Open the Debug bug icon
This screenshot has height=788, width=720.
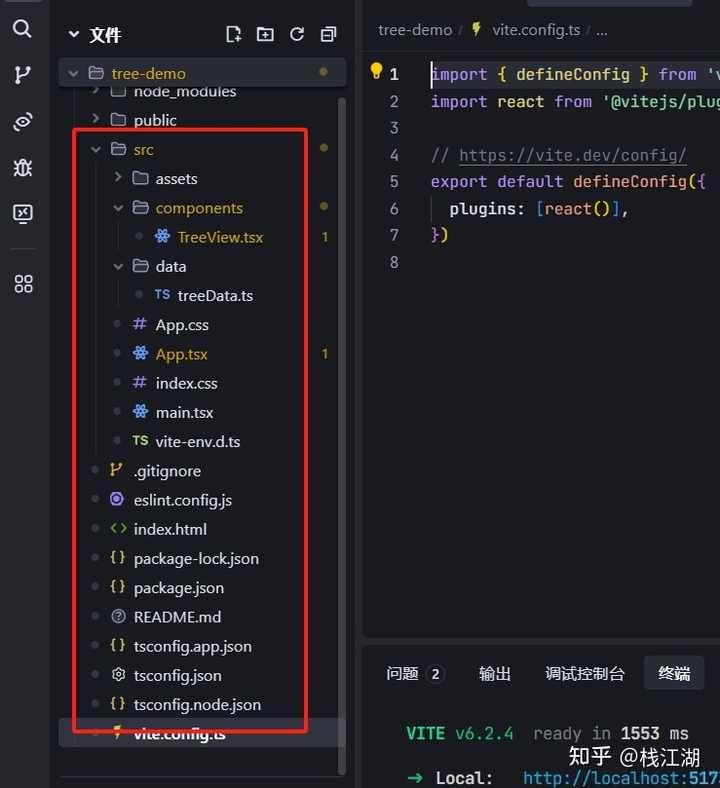23,167
